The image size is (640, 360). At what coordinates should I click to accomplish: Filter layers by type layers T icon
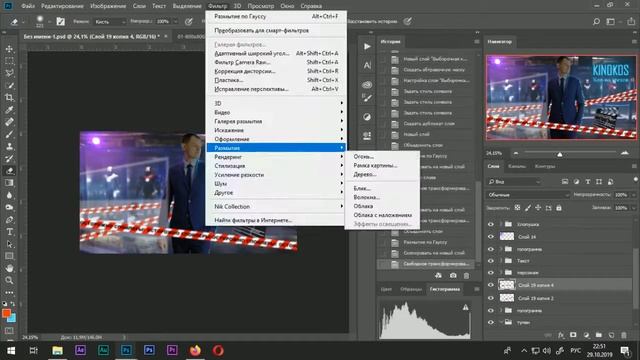[x=588, y=182]
